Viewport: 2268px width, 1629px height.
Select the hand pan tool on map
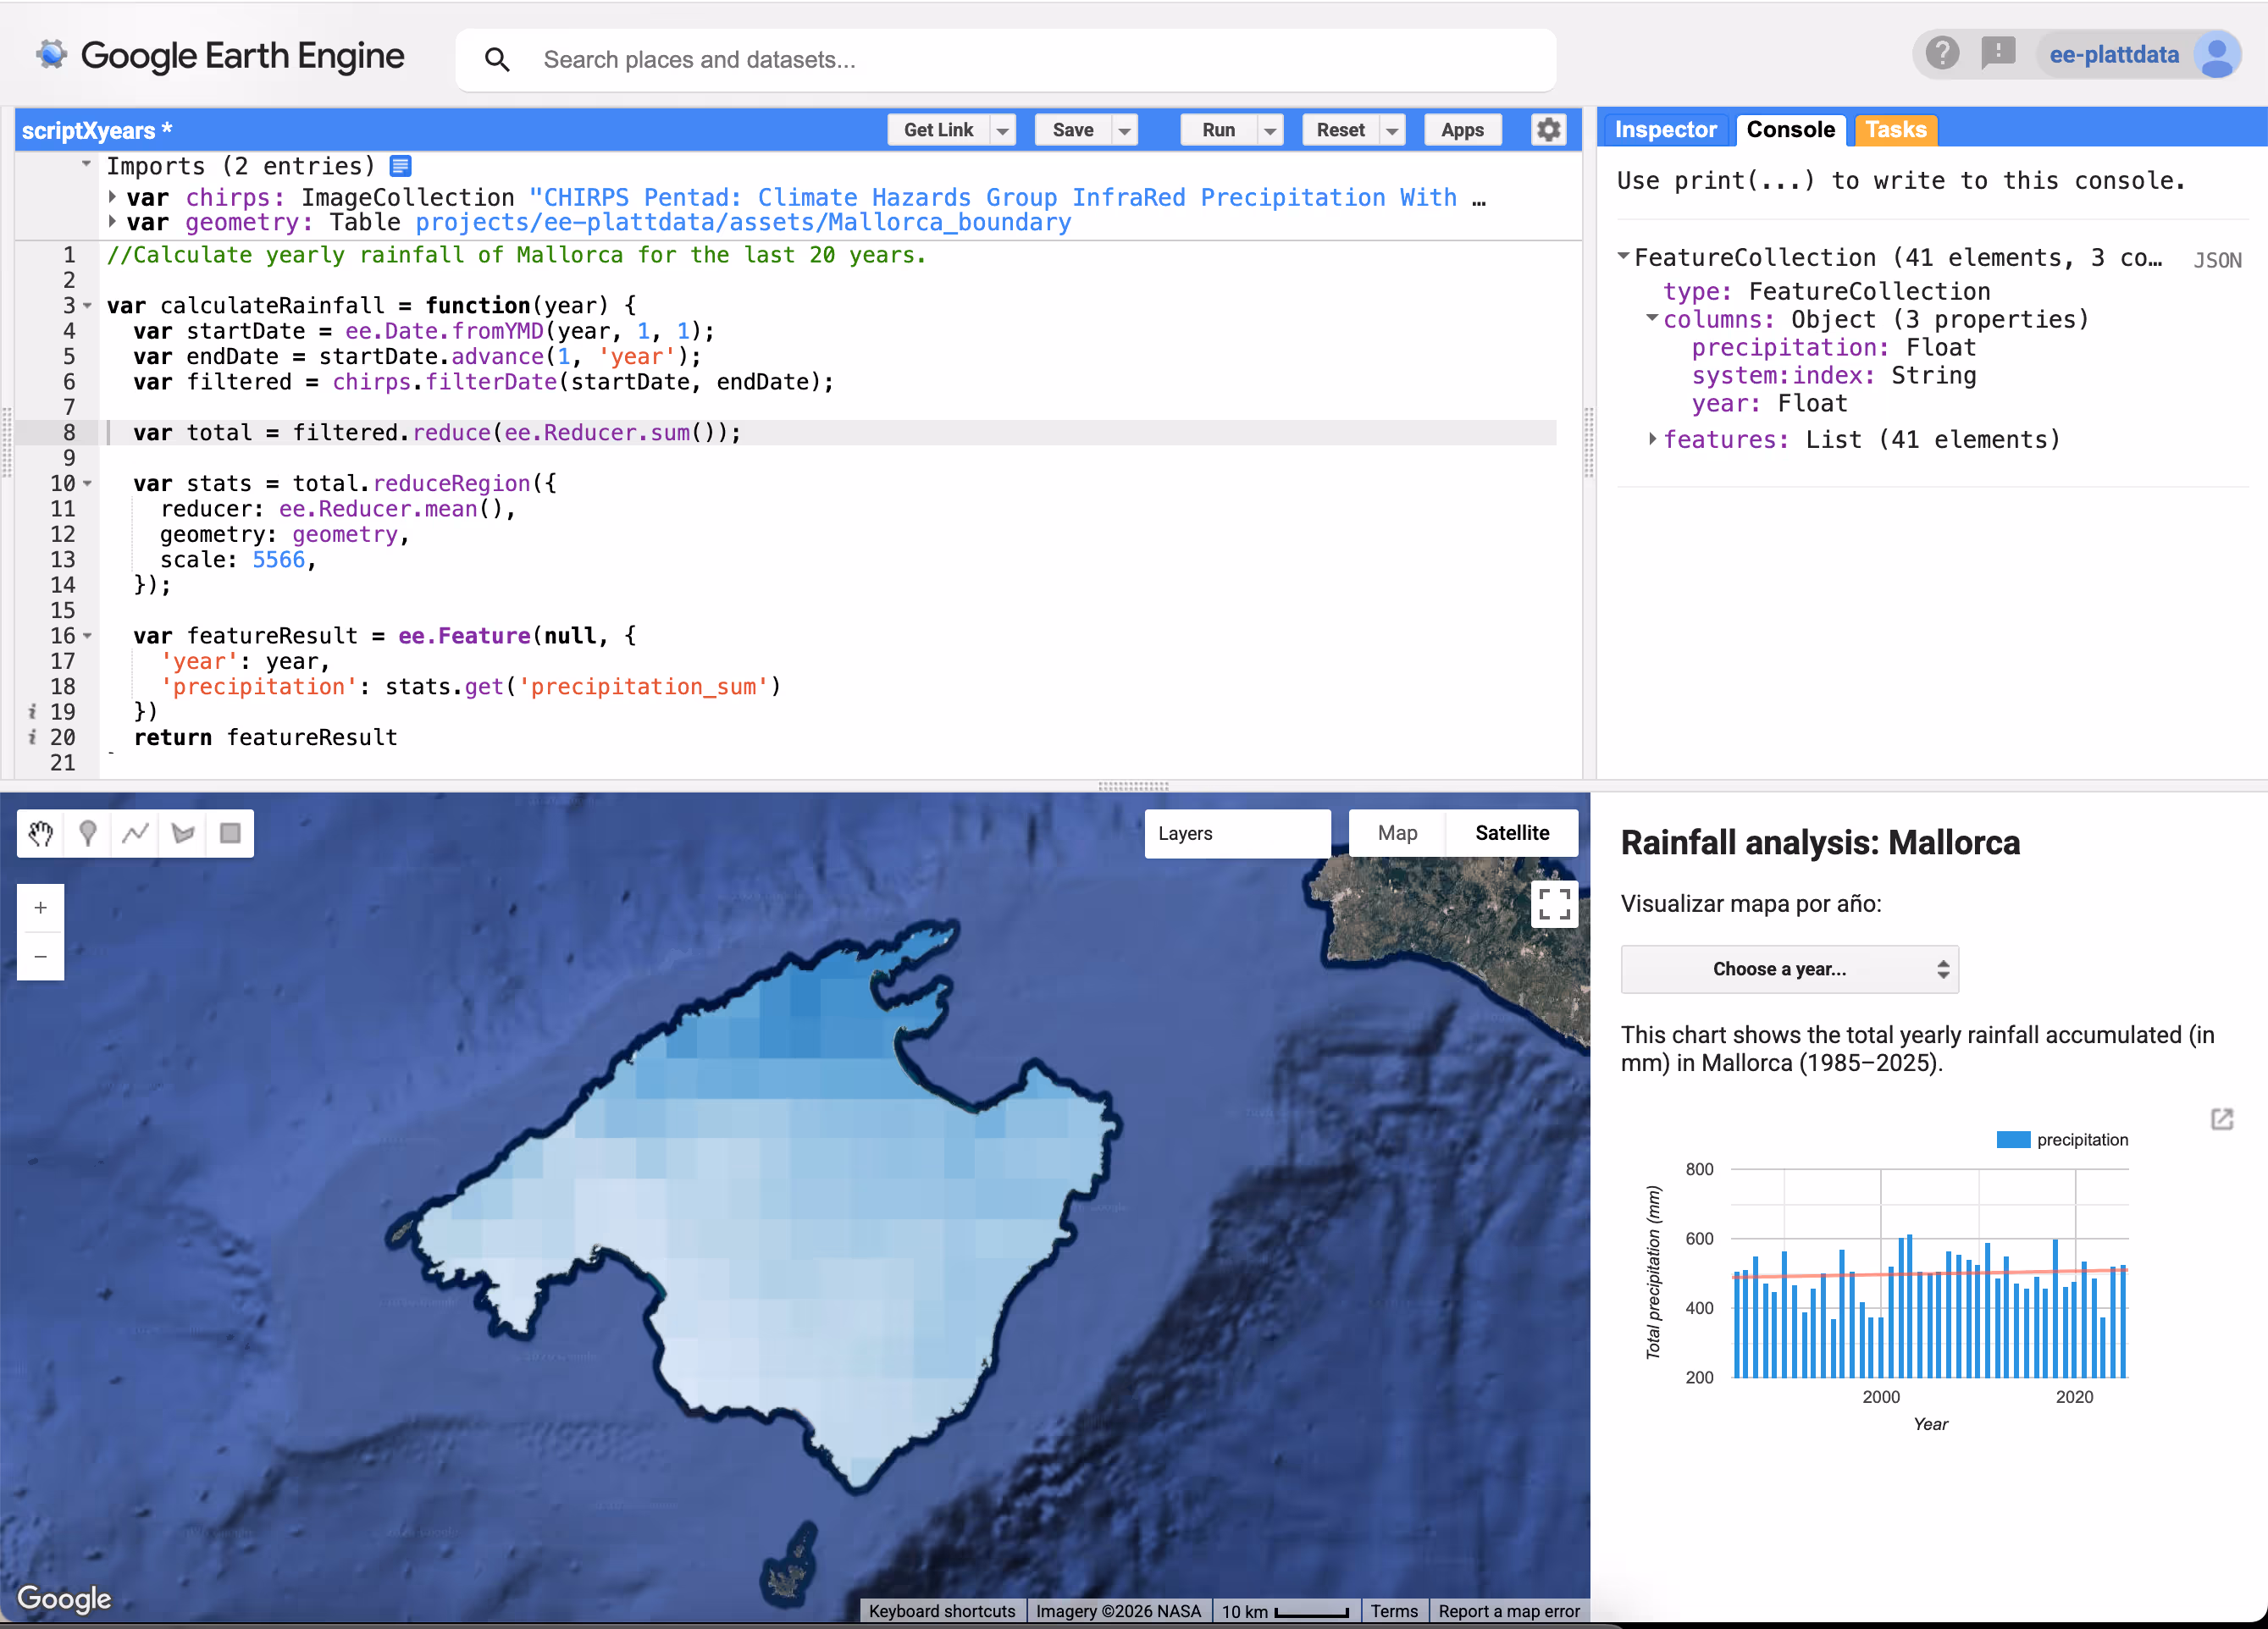coord(41,833)
